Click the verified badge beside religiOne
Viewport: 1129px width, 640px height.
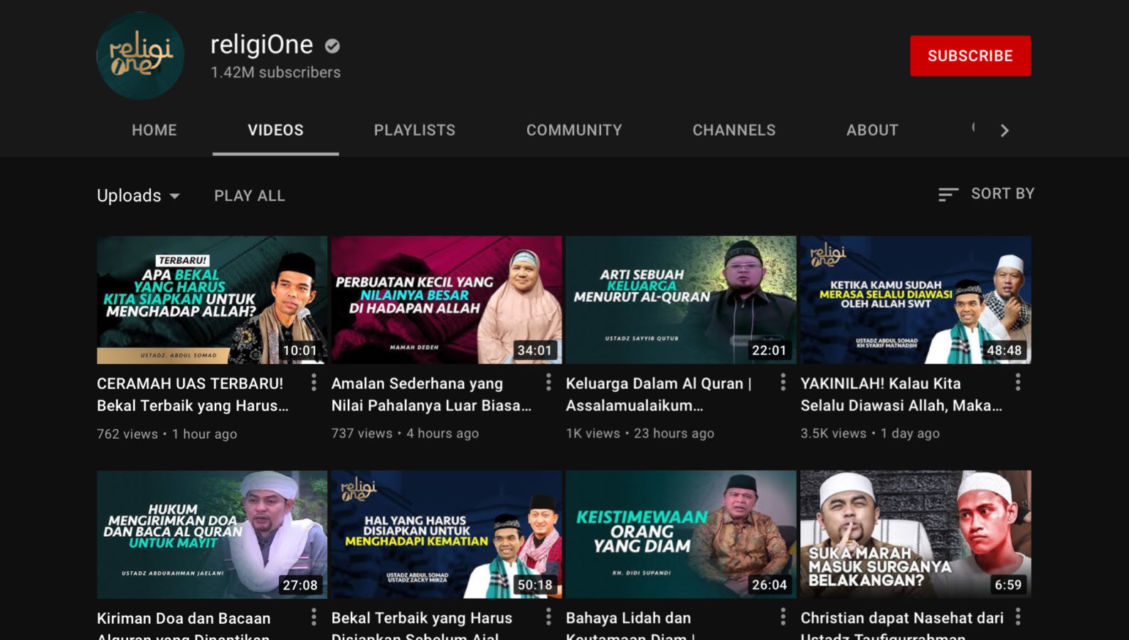[332, 46]
